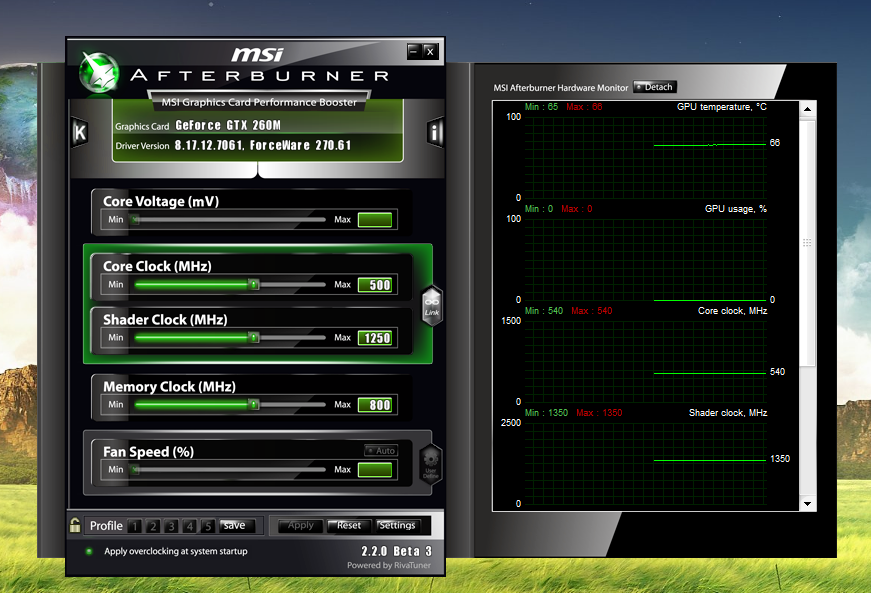
Task: Click the "Core clock, MHz" graph title
Action: click(733, 311)
